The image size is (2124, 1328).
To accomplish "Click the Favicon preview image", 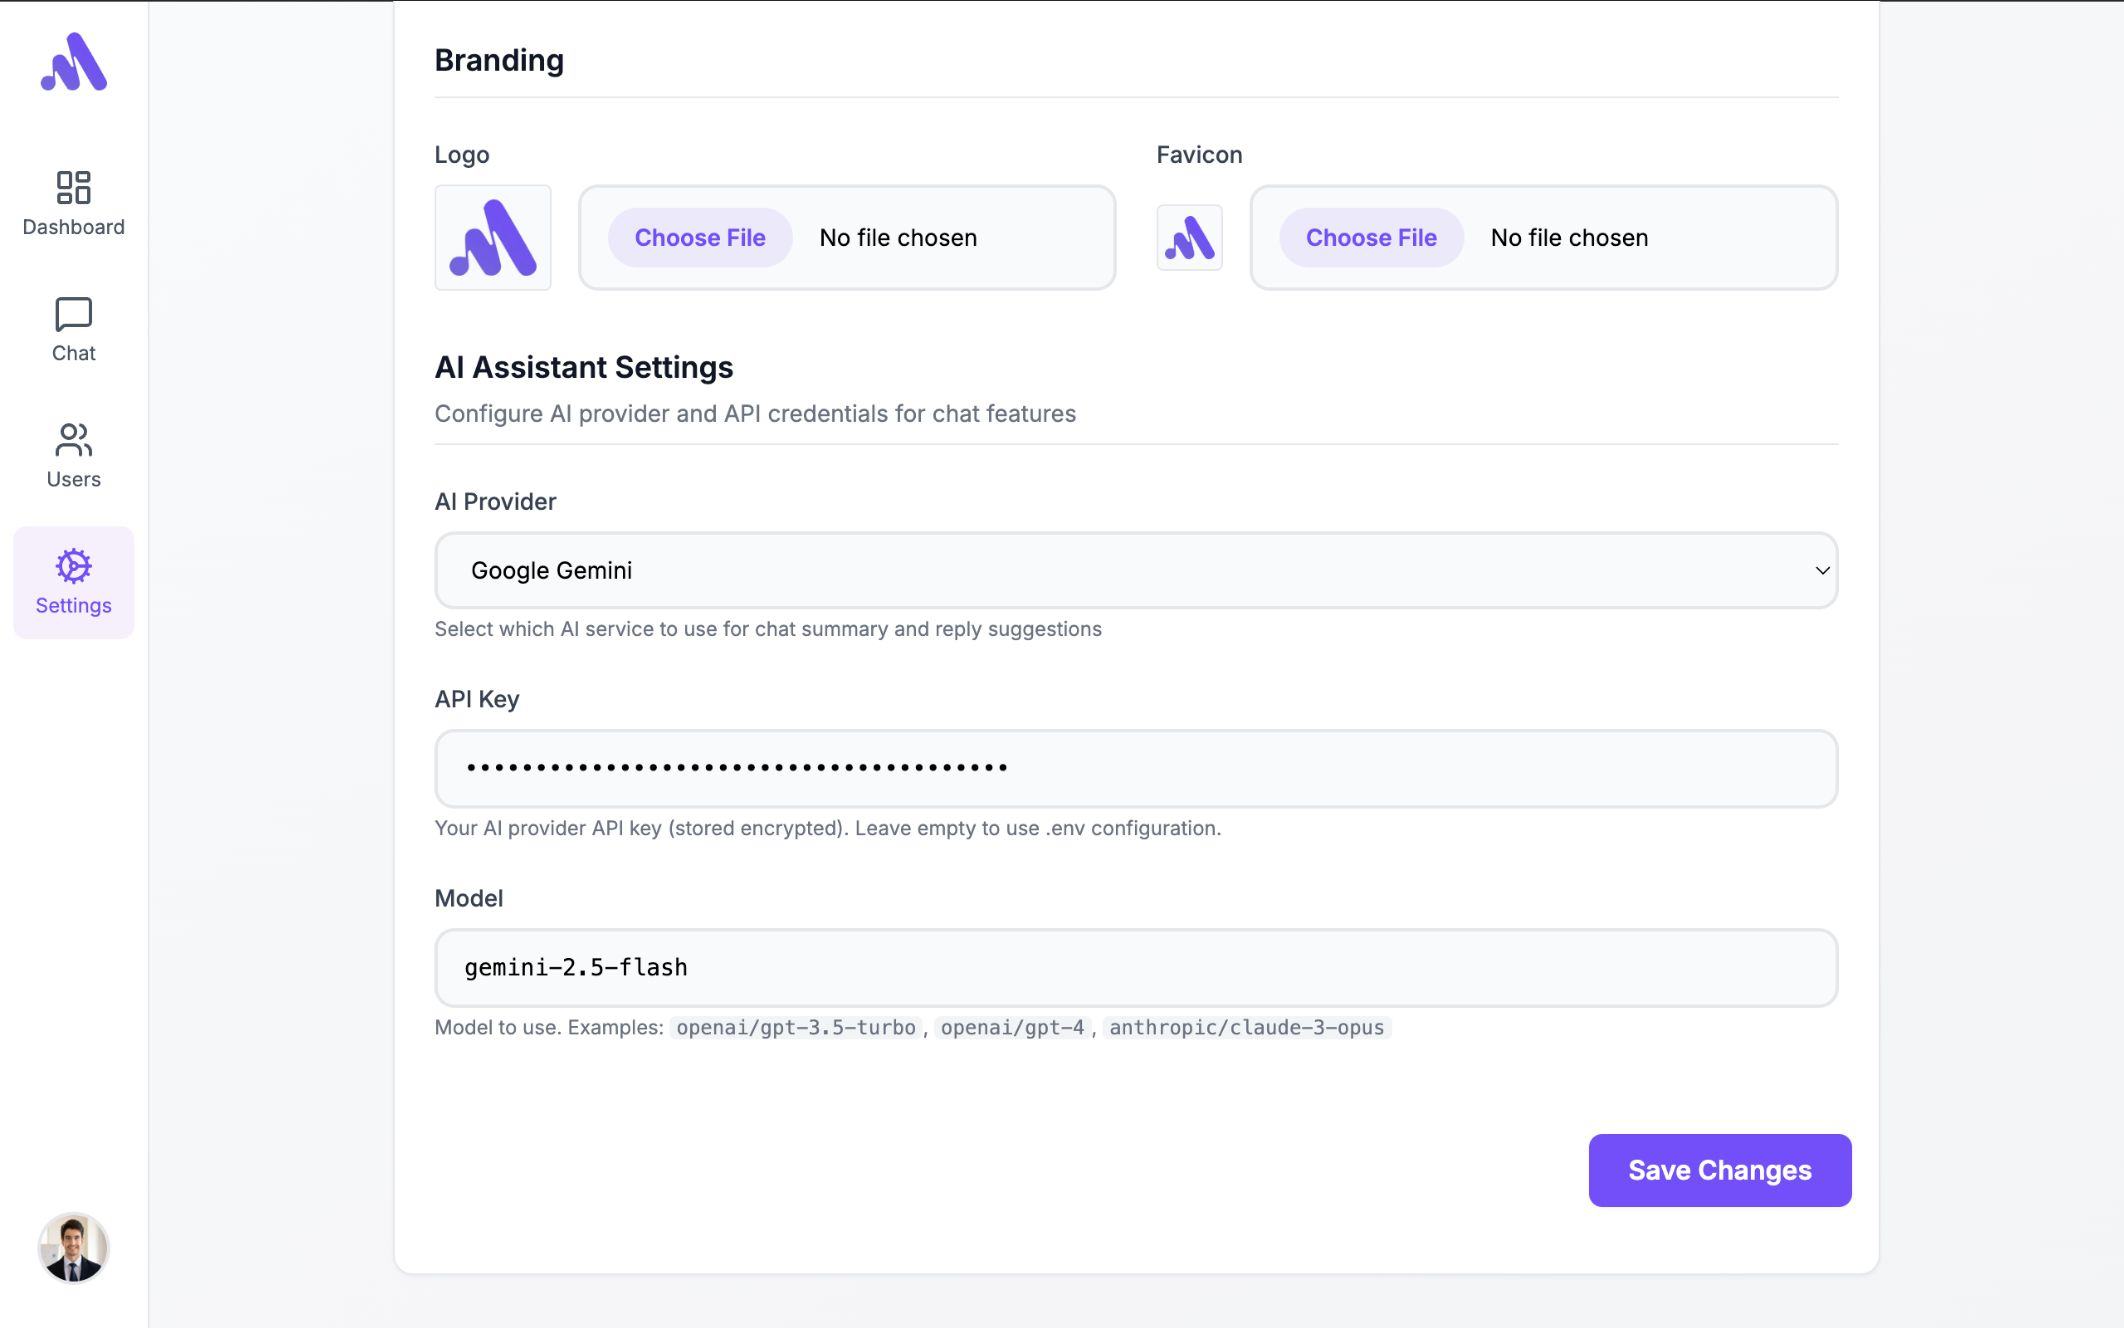I will pyautogui.click(x=1189, y=238).
